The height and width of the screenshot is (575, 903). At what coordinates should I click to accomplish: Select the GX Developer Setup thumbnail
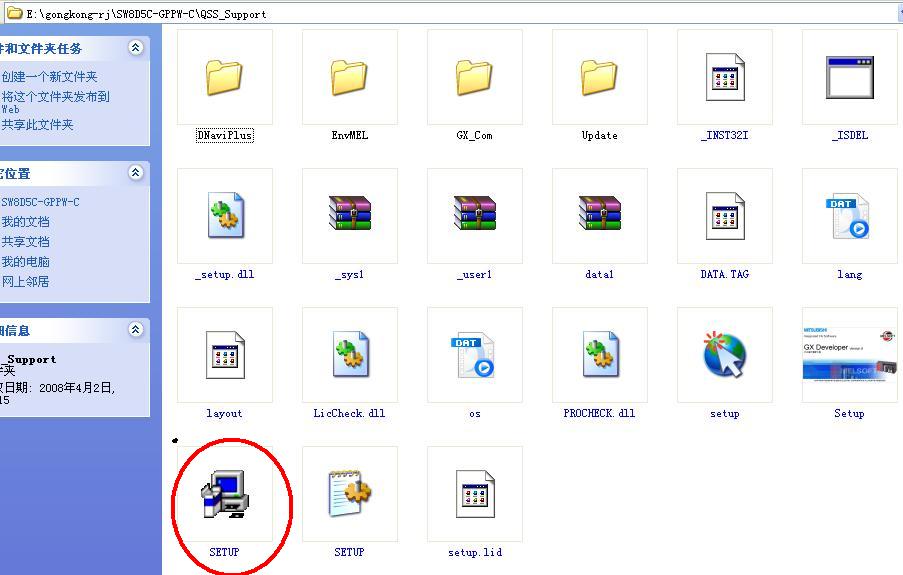(x=849, y=355)
